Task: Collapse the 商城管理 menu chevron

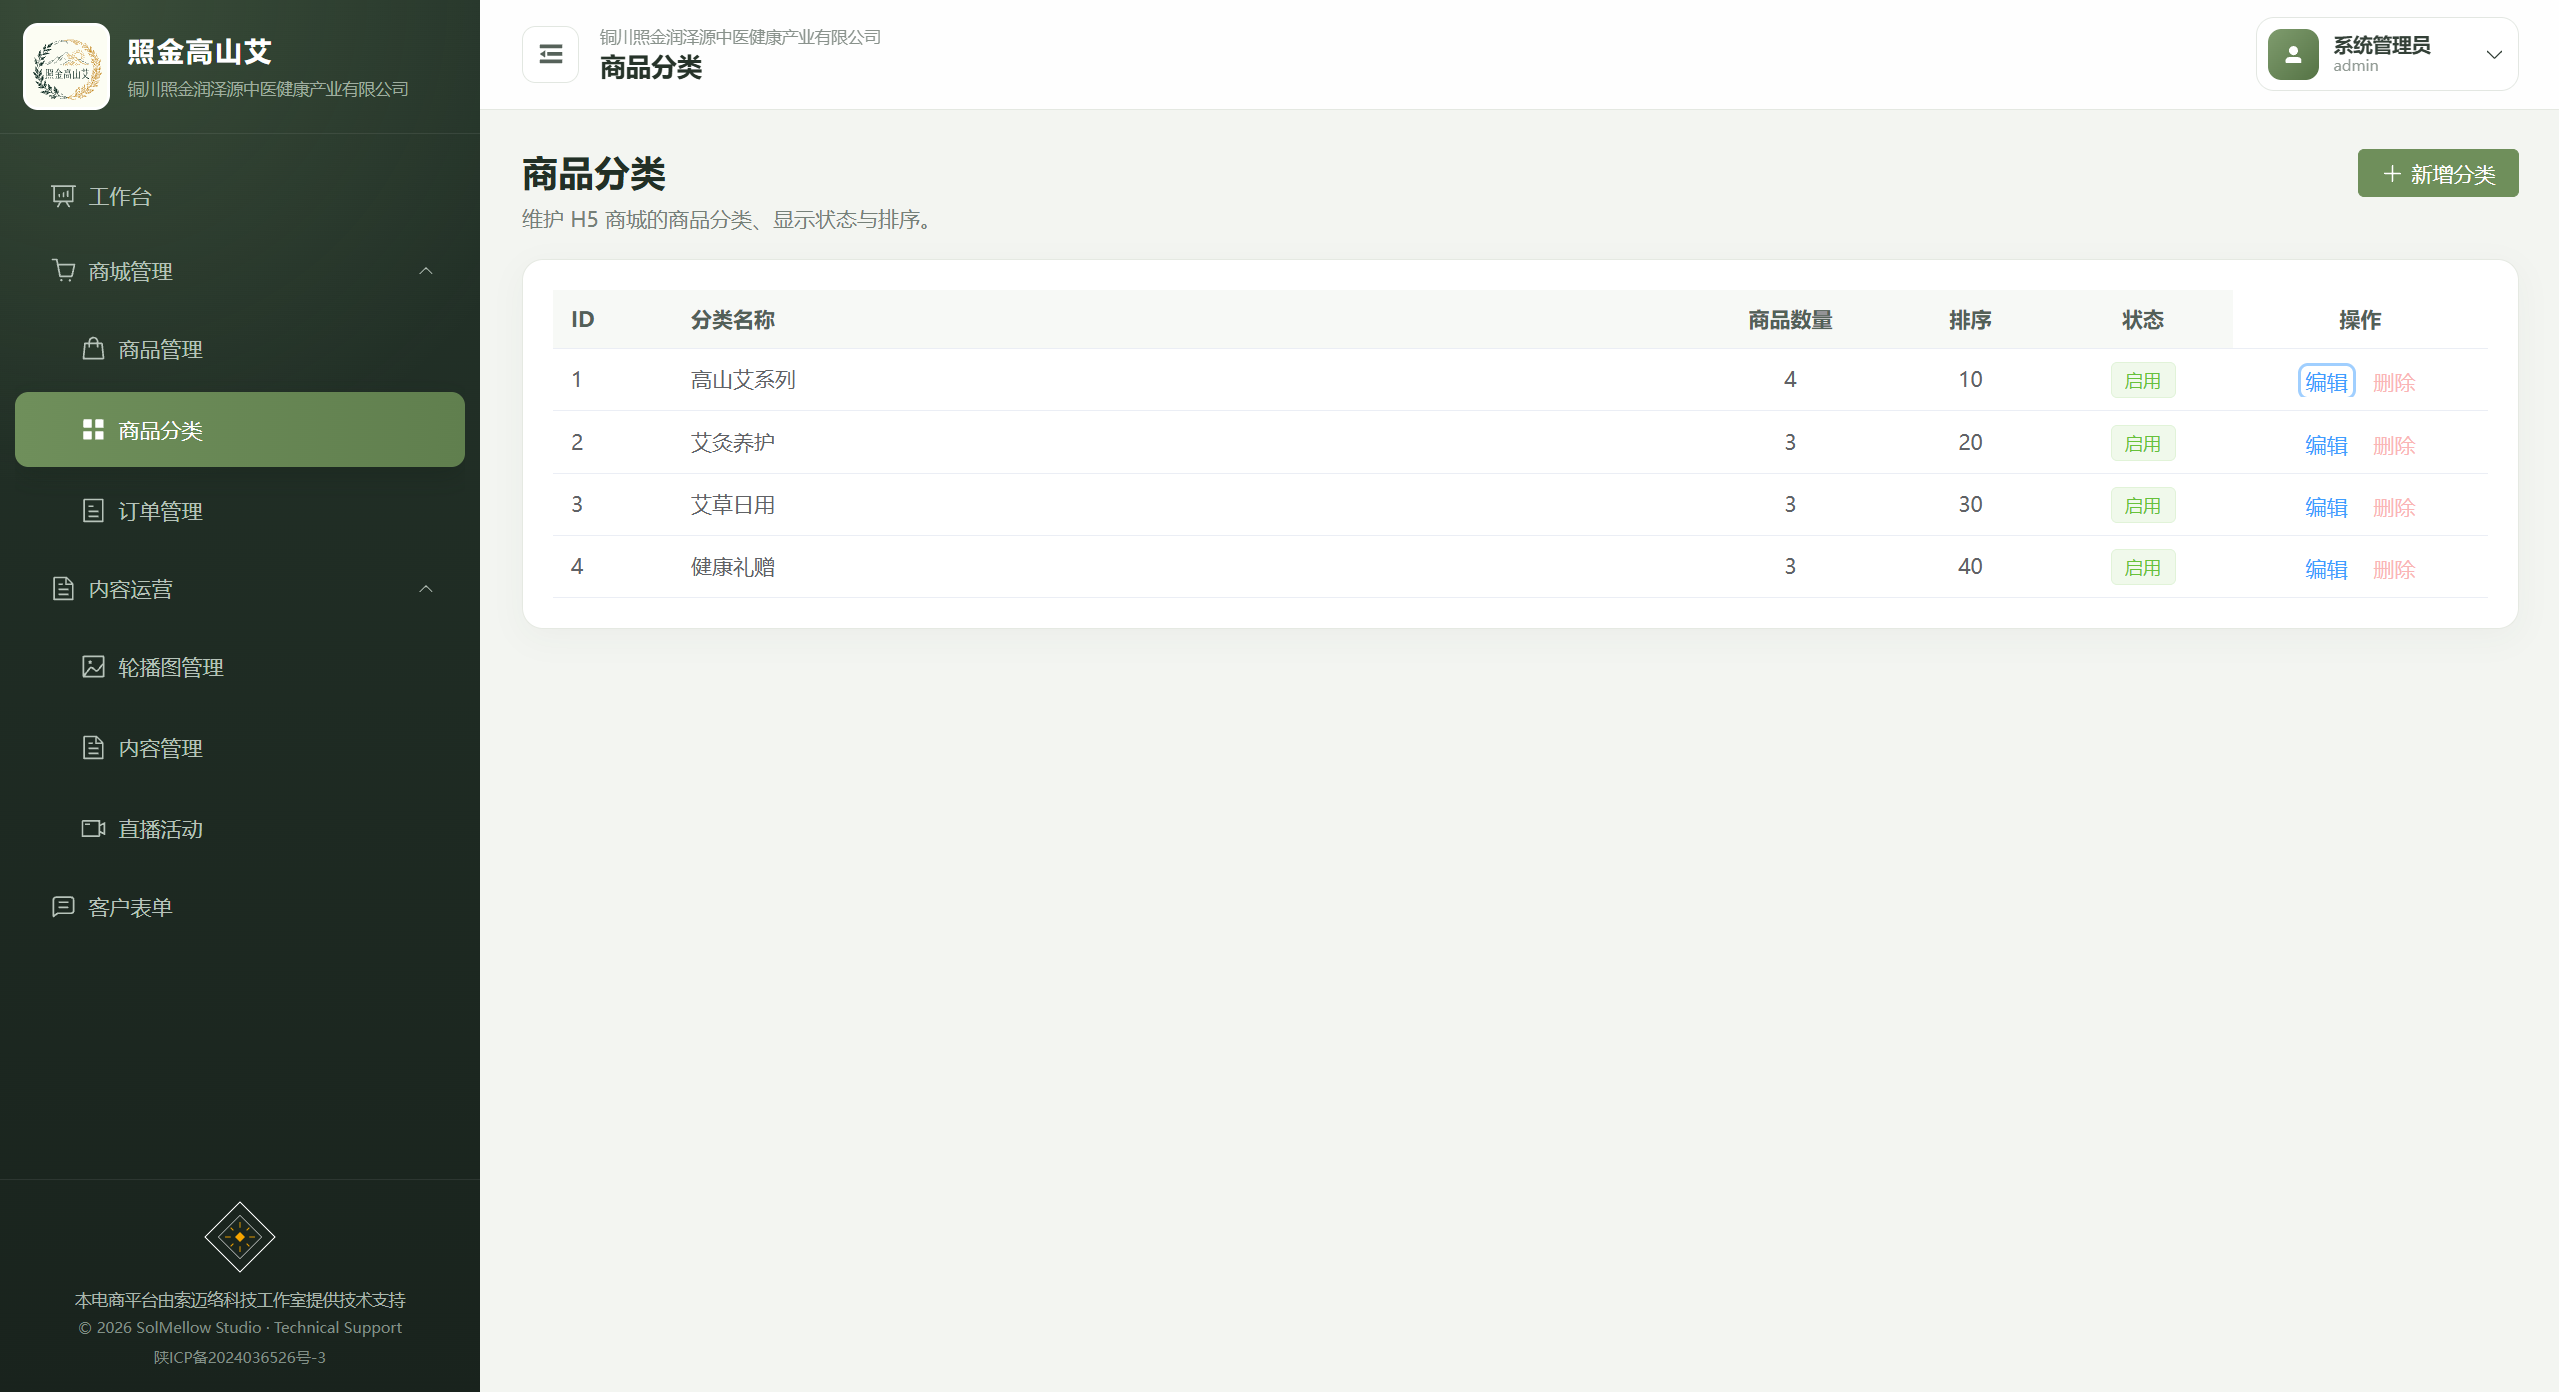Action: [426, 271]
